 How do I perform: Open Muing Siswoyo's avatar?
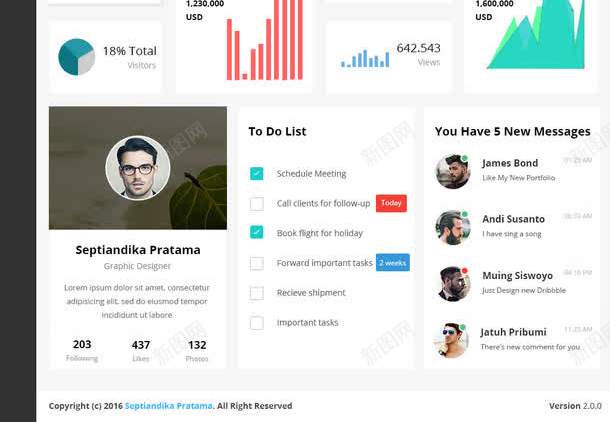pos(453,284)
